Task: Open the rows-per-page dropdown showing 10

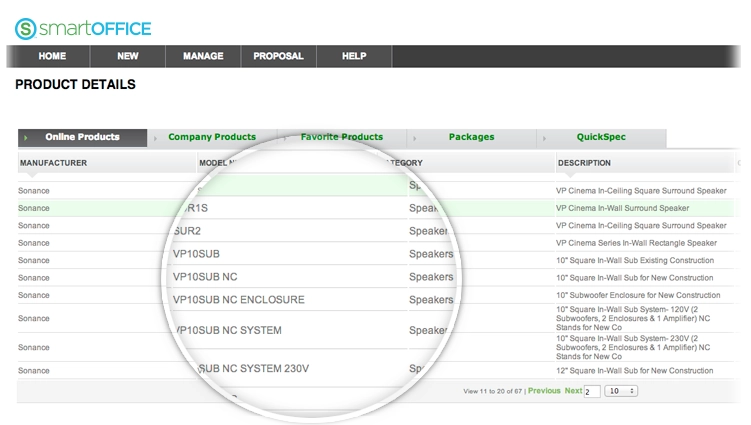Action: [621, 391]
